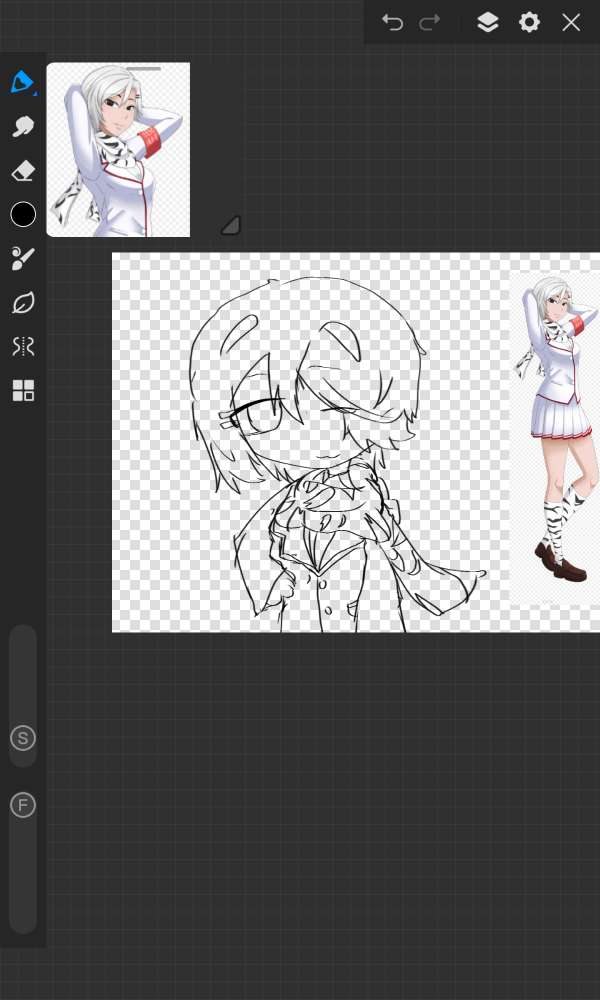Select the smudge blend tool

23,127
